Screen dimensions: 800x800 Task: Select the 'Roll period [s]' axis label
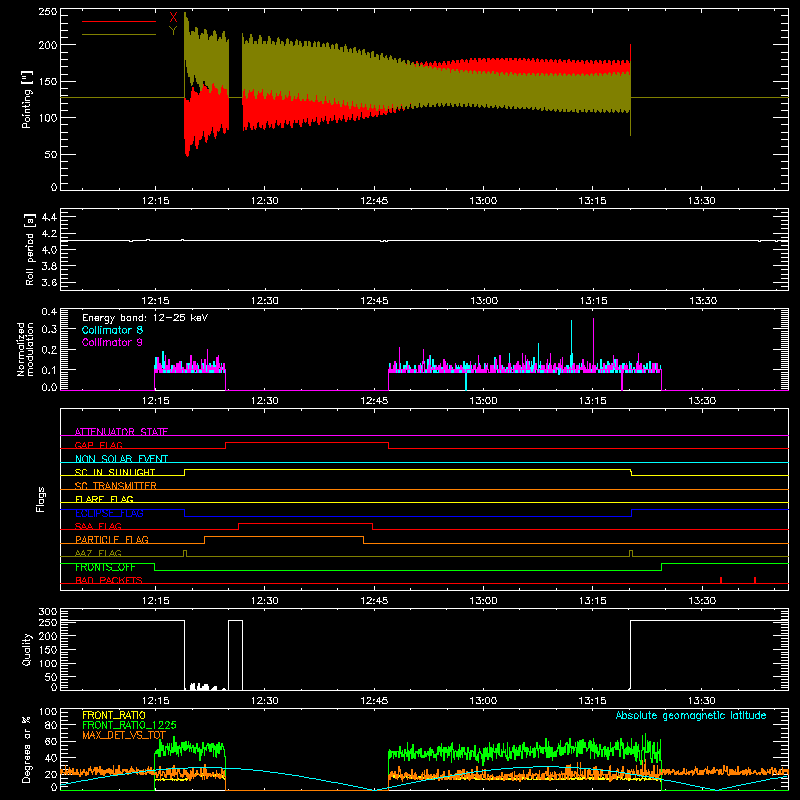click(30, 249)
